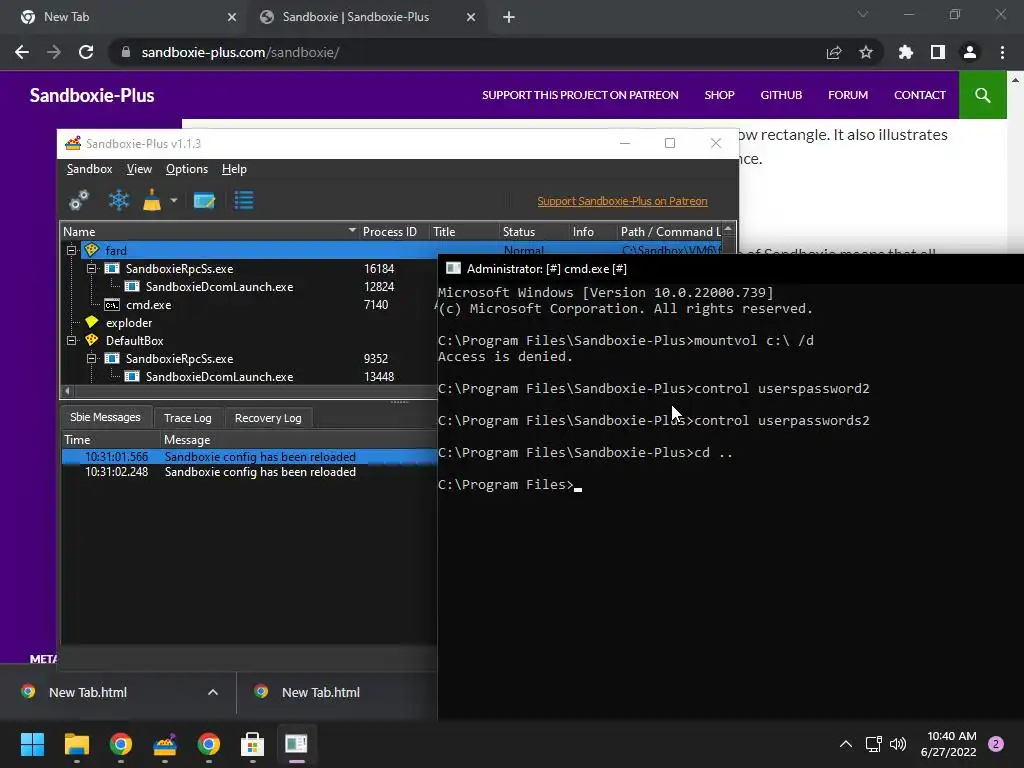Open the Sandbox menu
The image size is (1024, 768).
click(89, 169)
